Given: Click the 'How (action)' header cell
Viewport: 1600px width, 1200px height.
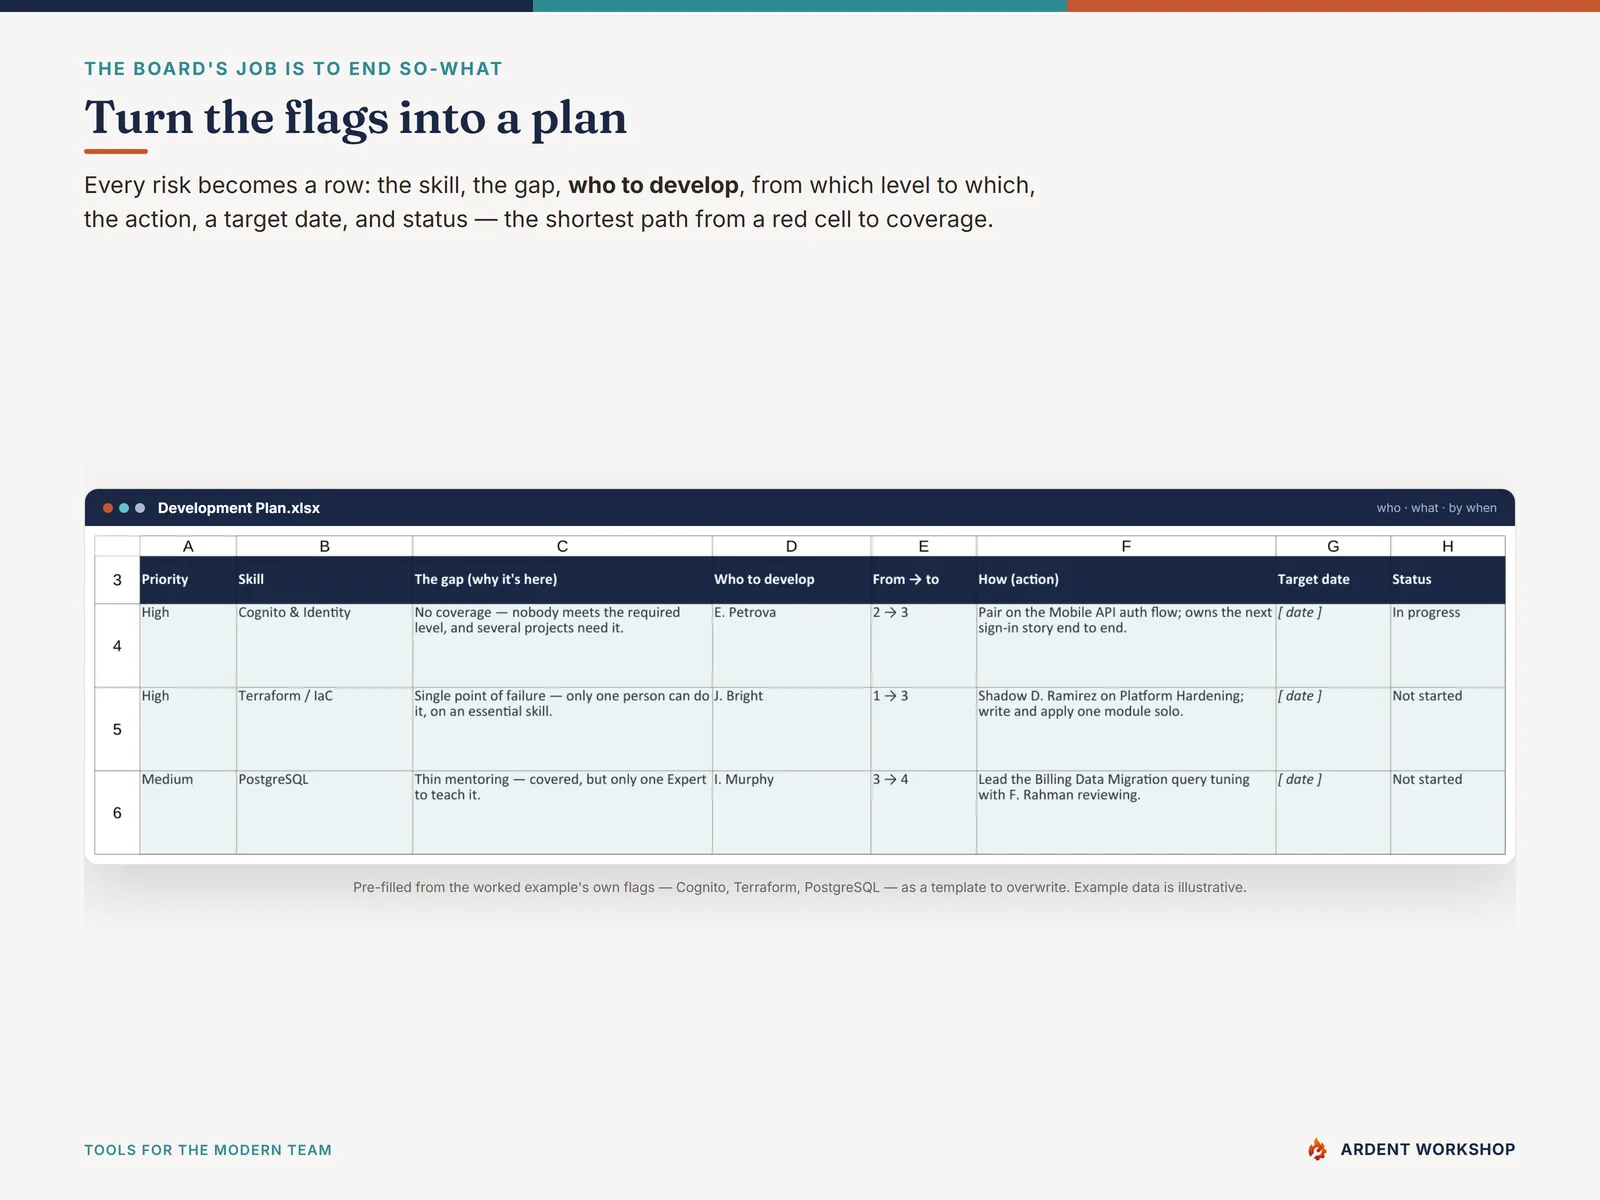Looking at the screenshot, I should tap(1126, 580).
